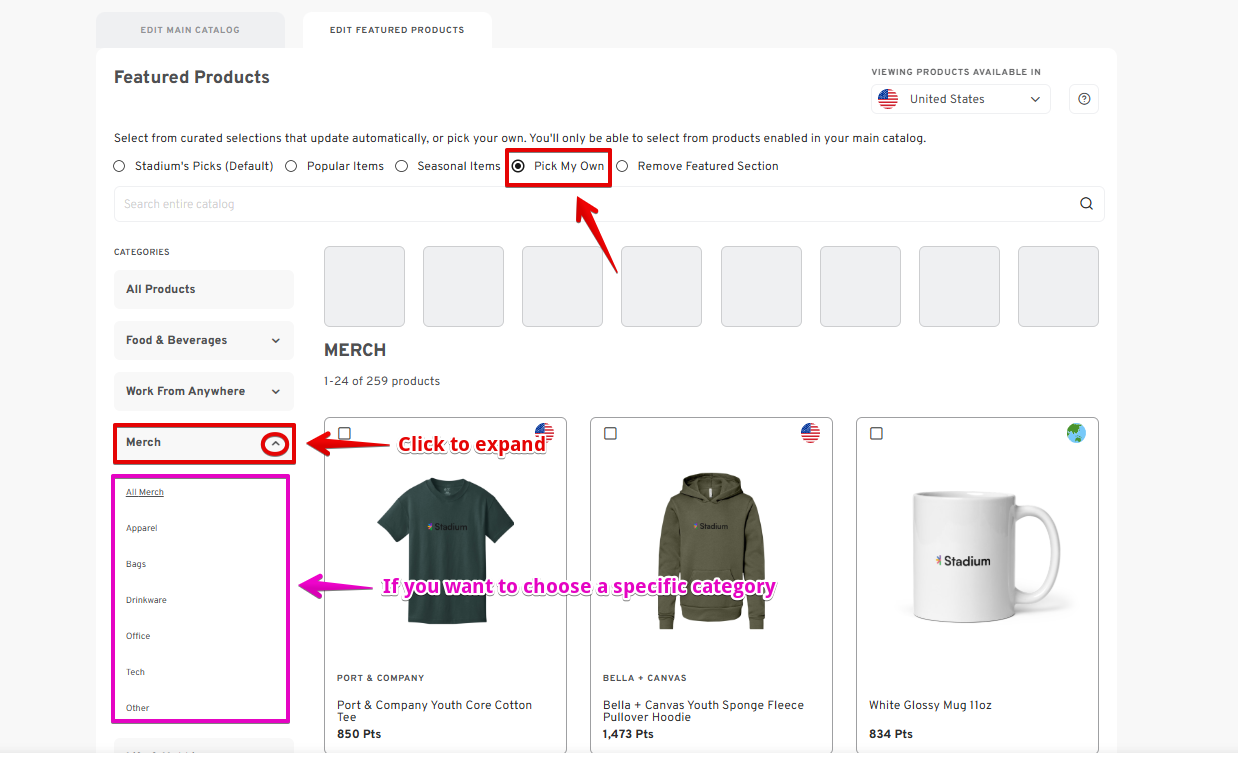Click US flag badge on Cotton Tee card

pos(544,432)
